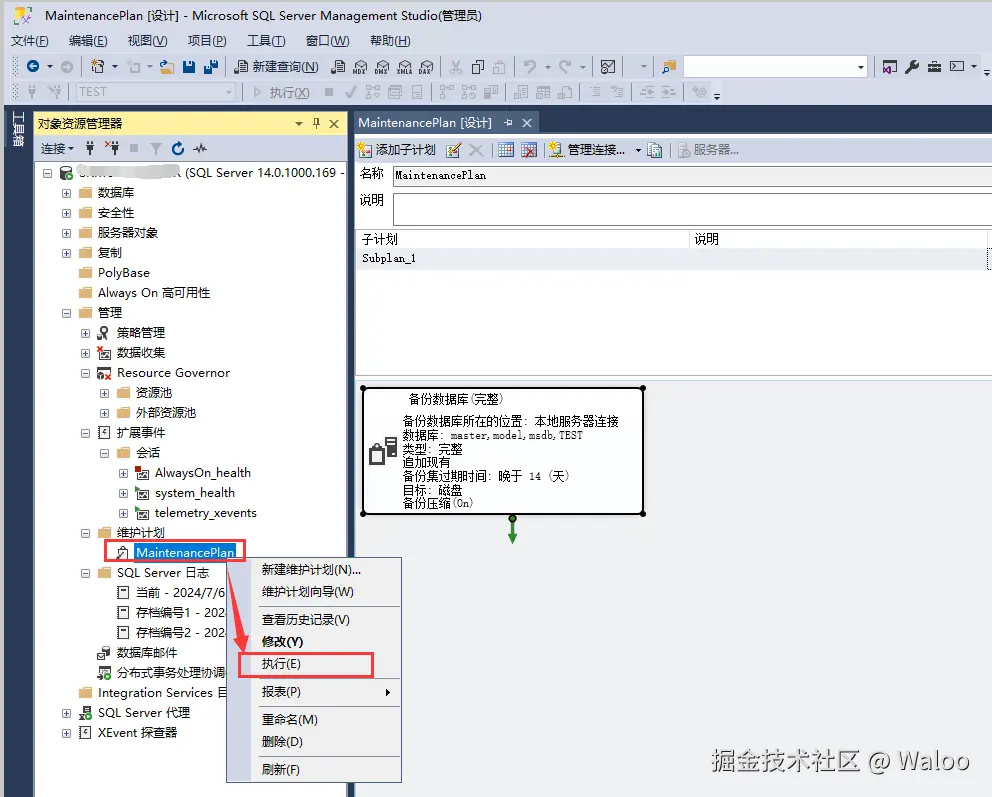Open Object Explorer window position dropdown
Image resolution: width=992 pixels, height=797 pixels.
[299, 123]
